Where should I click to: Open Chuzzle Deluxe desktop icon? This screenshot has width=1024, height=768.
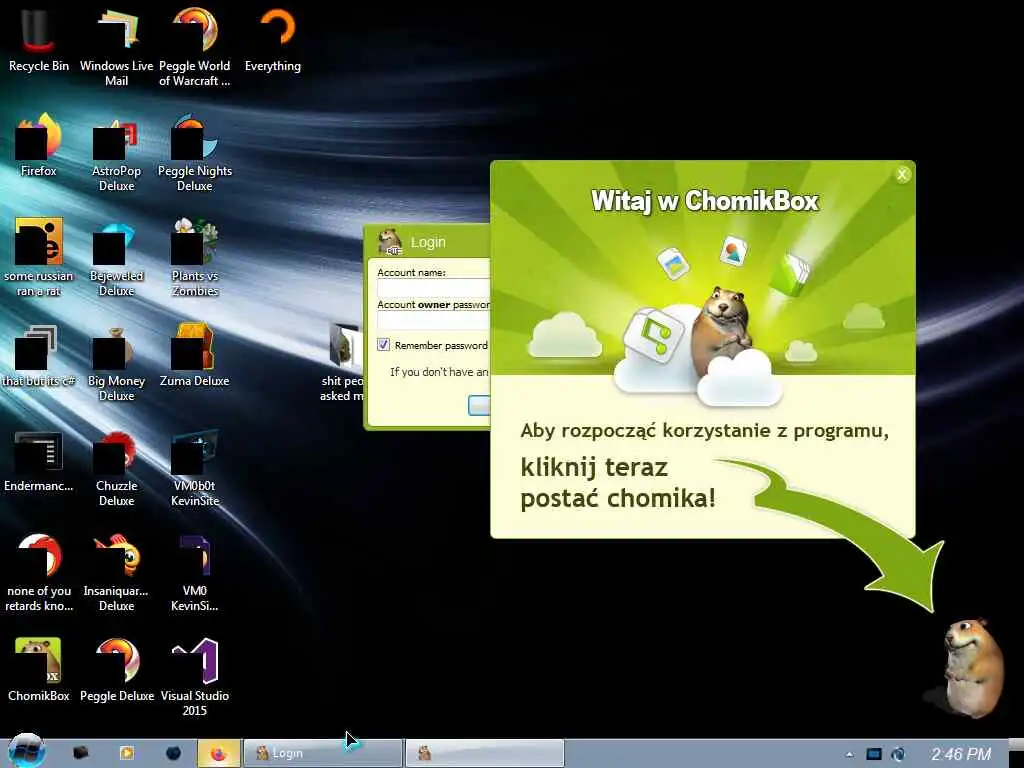[116, 467]
